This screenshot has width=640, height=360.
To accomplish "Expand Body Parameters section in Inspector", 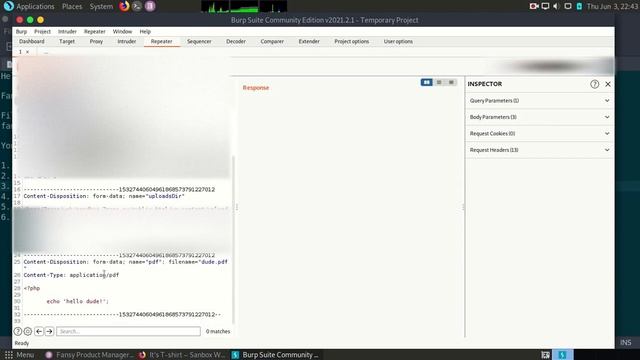I will coord(539,117).
